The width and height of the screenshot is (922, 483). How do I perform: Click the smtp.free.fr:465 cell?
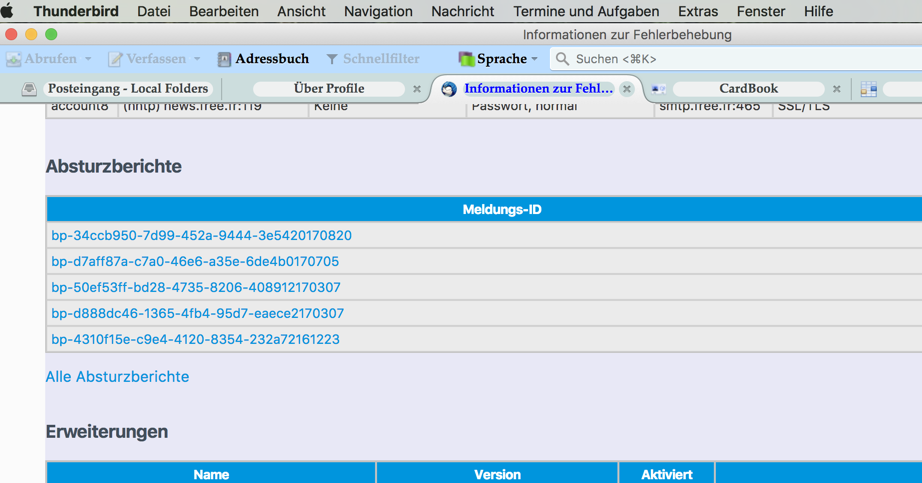coord(713,109)
